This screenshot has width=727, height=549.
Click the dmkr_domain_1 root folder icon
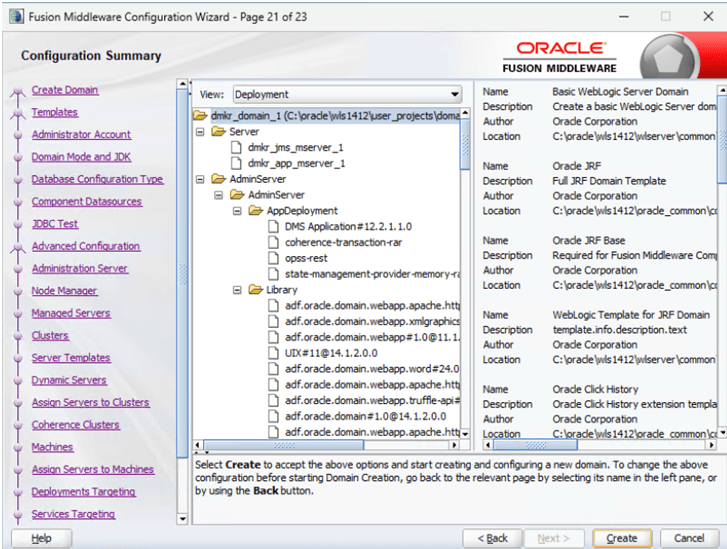200,115
